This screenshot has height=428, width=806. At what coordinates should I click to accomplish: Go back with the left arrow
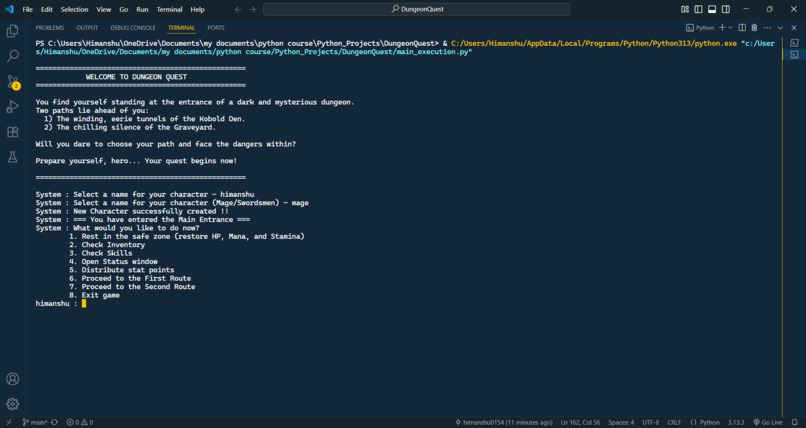tap(238, 9)
